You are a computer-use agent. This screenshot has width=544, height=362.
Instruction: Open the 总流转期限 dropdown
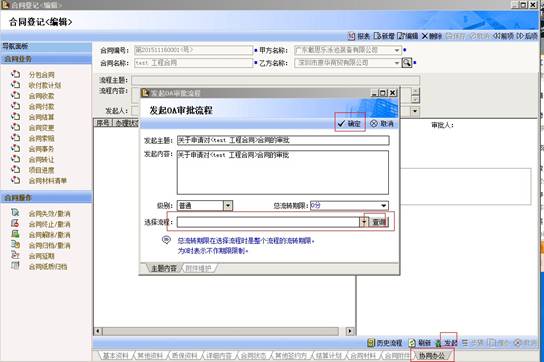coord(383,205)
